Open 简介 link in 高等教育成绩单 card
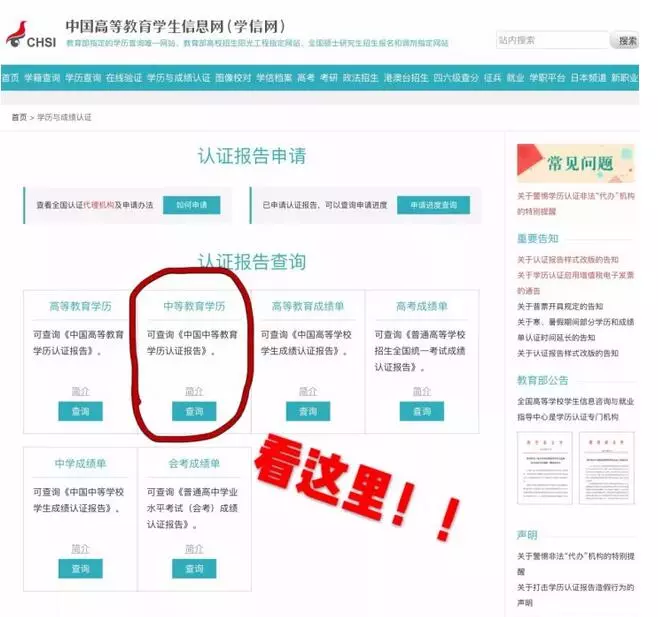The height and width of the screenshot is (617, 658). pos(308,391)
